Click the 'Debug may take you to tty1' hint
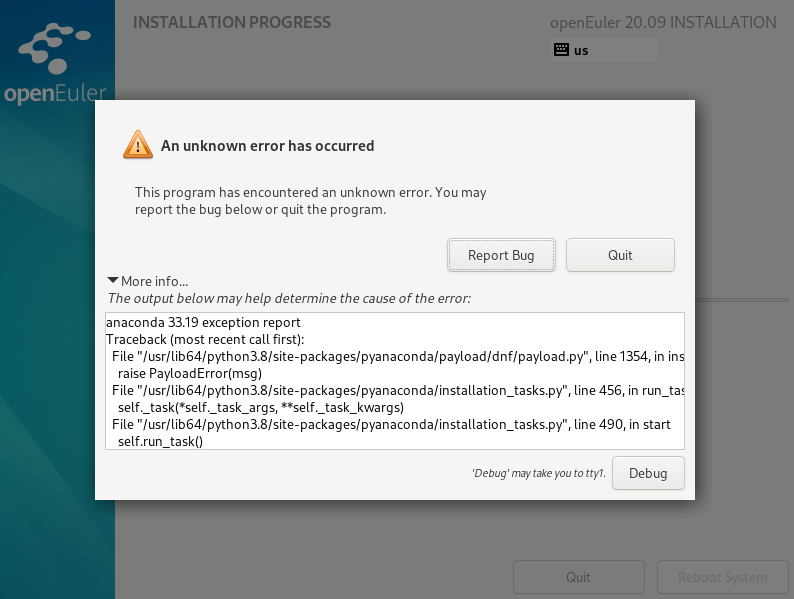This screenshot has width=794, height=599. [539, 473]
